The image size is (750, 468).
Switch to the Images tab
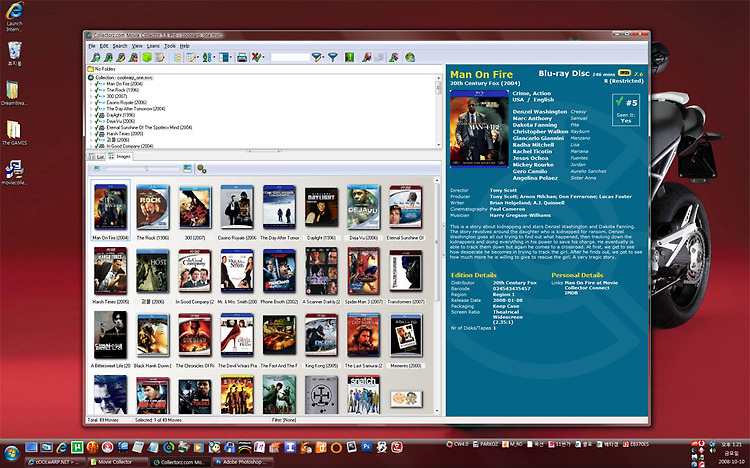coord(120,156)
